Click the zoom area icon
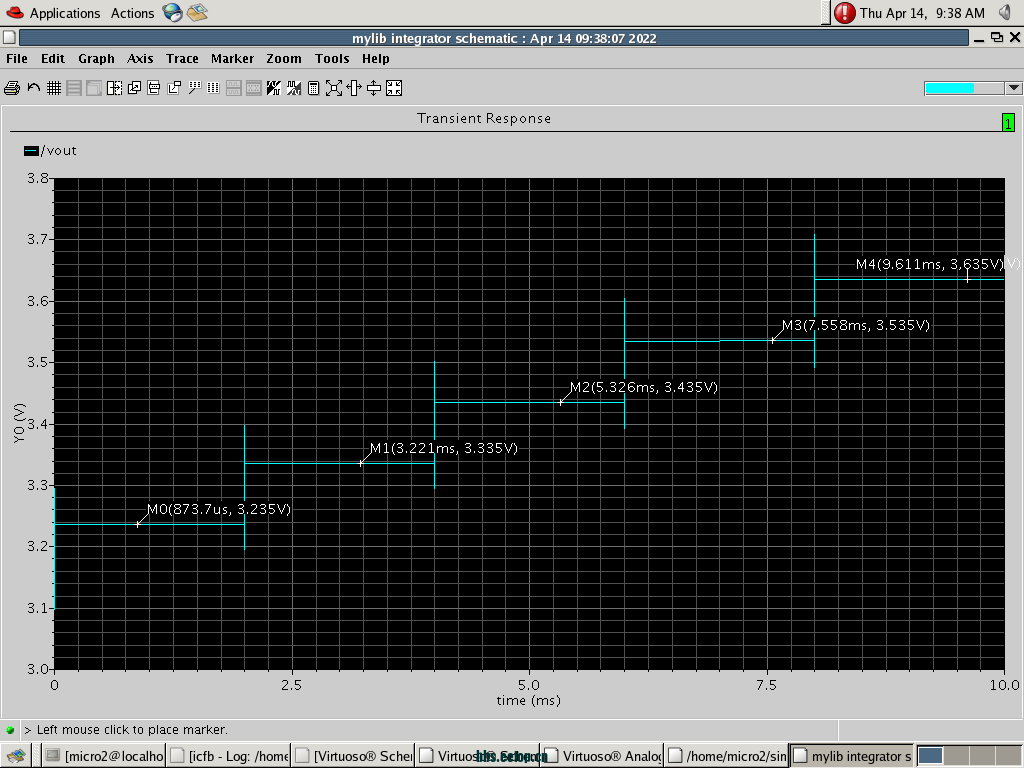This screenshot has width=1024, height=768. click(334, 88)
